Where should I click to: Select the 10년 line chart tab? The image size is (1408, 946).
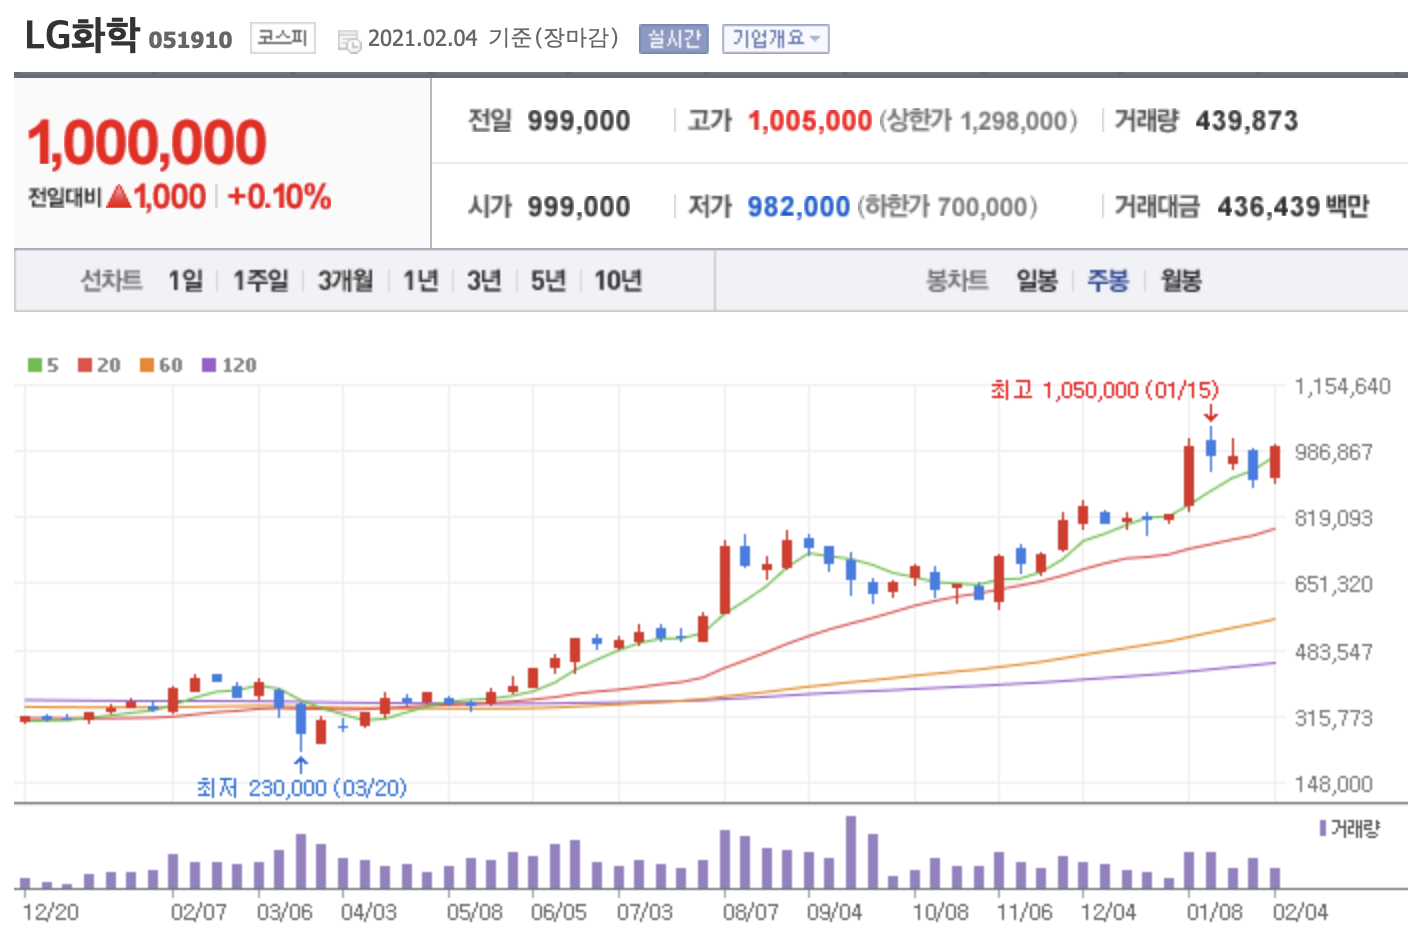point(618,281)
